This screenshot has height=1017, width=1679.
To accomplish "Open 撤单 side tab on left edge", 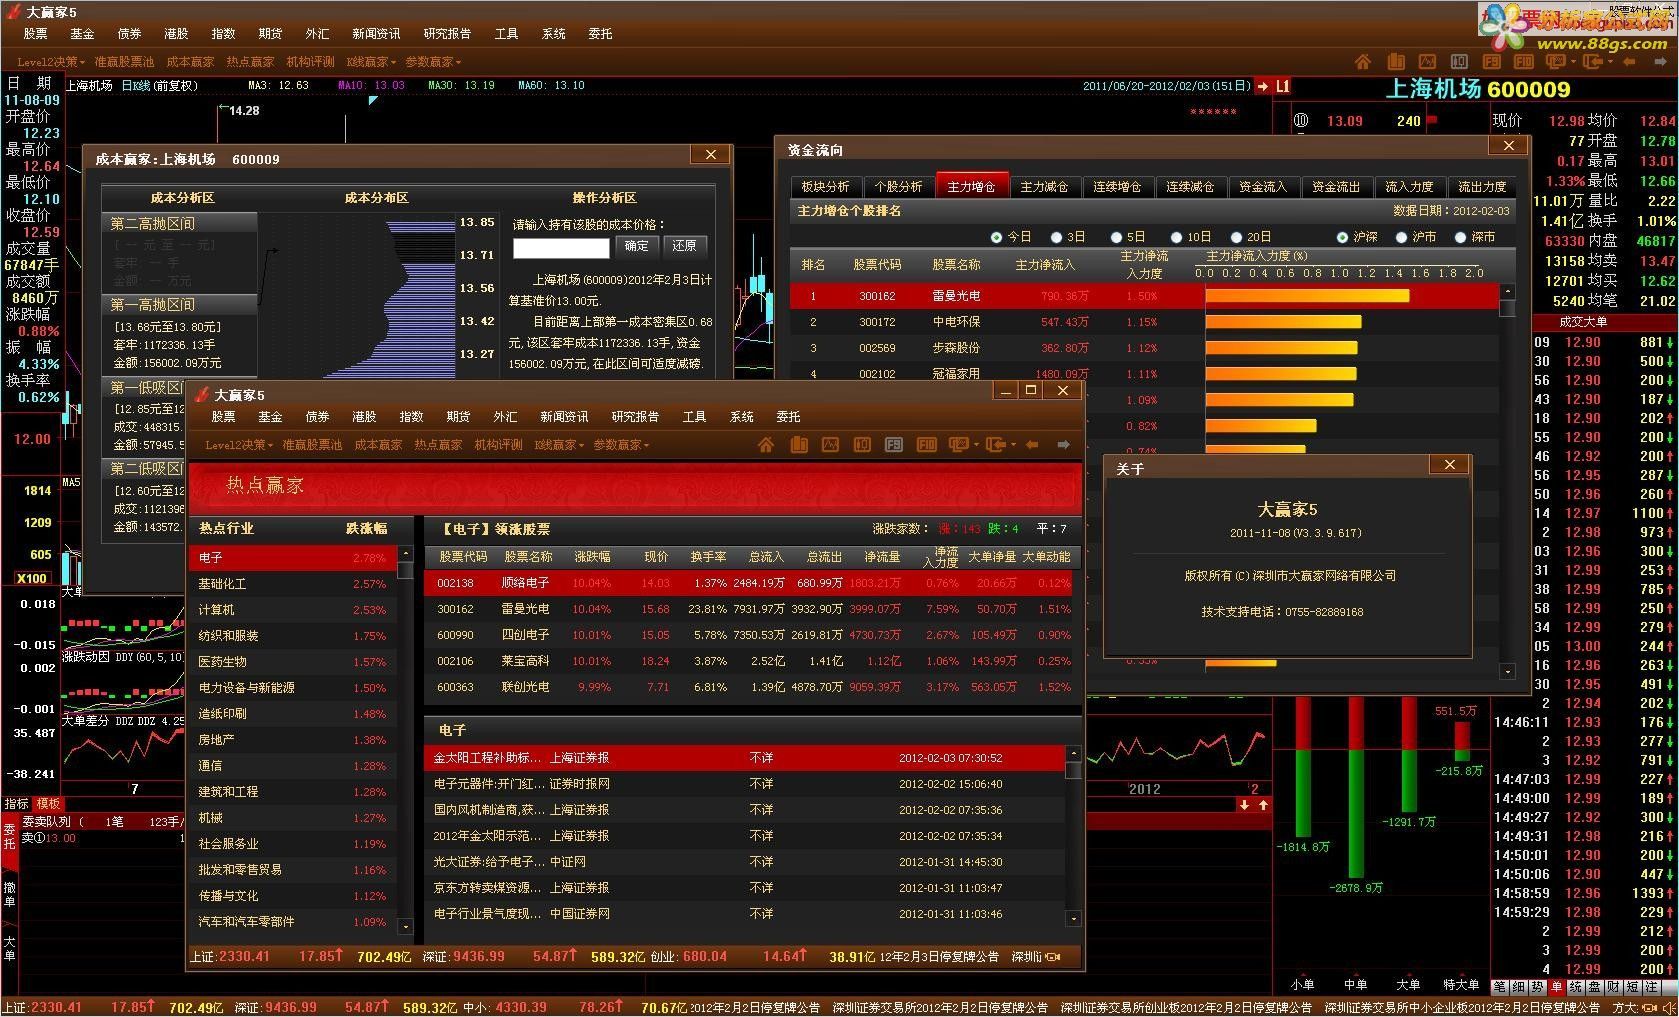I will [x=9, y=894].
